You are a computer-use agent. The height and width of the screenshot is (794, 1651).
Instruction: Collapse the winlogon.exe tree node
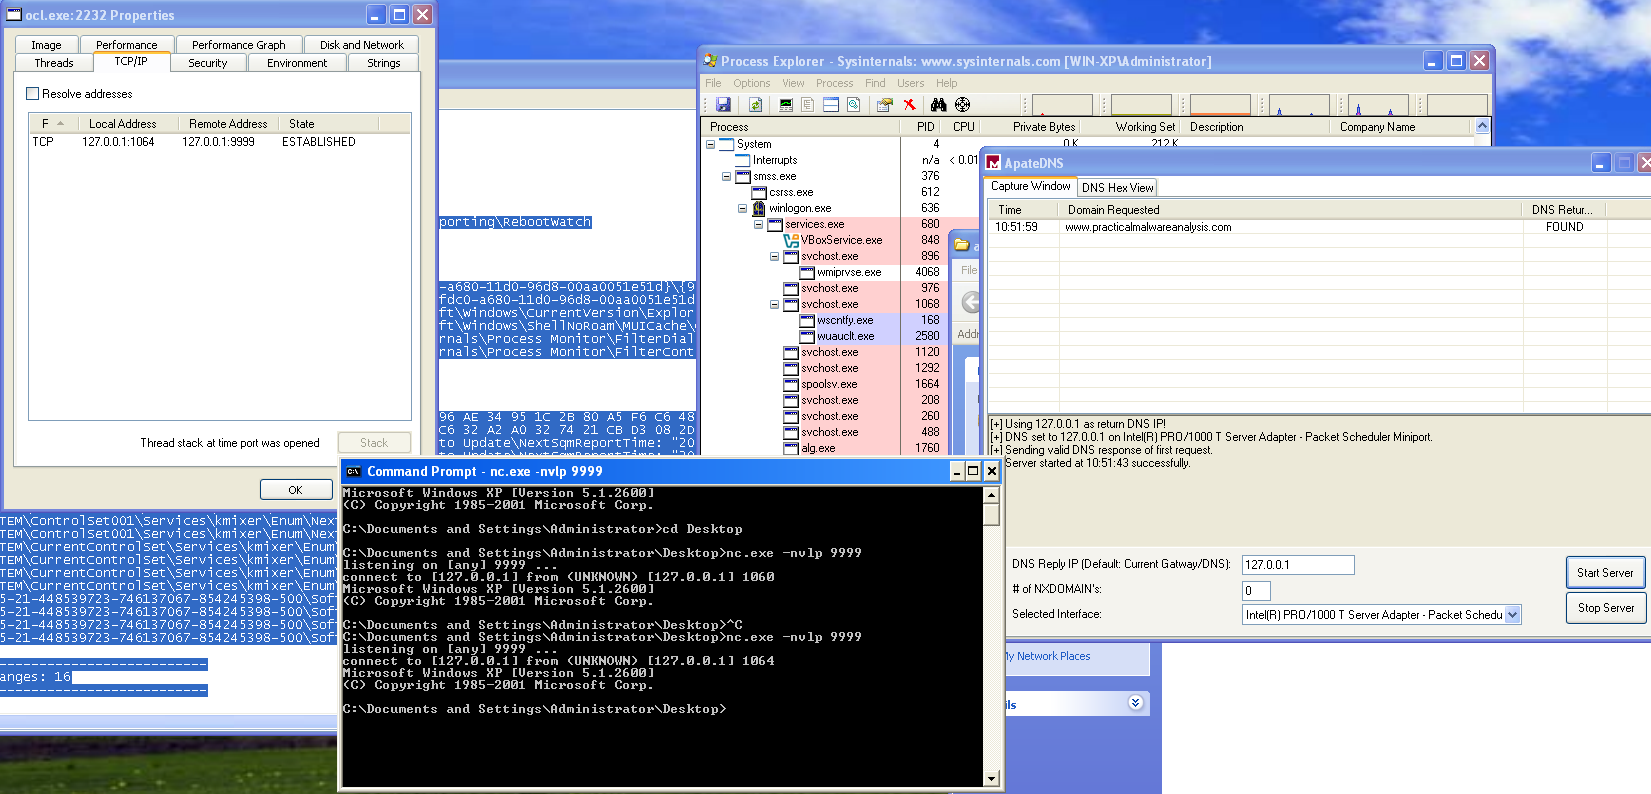[742, 208]
